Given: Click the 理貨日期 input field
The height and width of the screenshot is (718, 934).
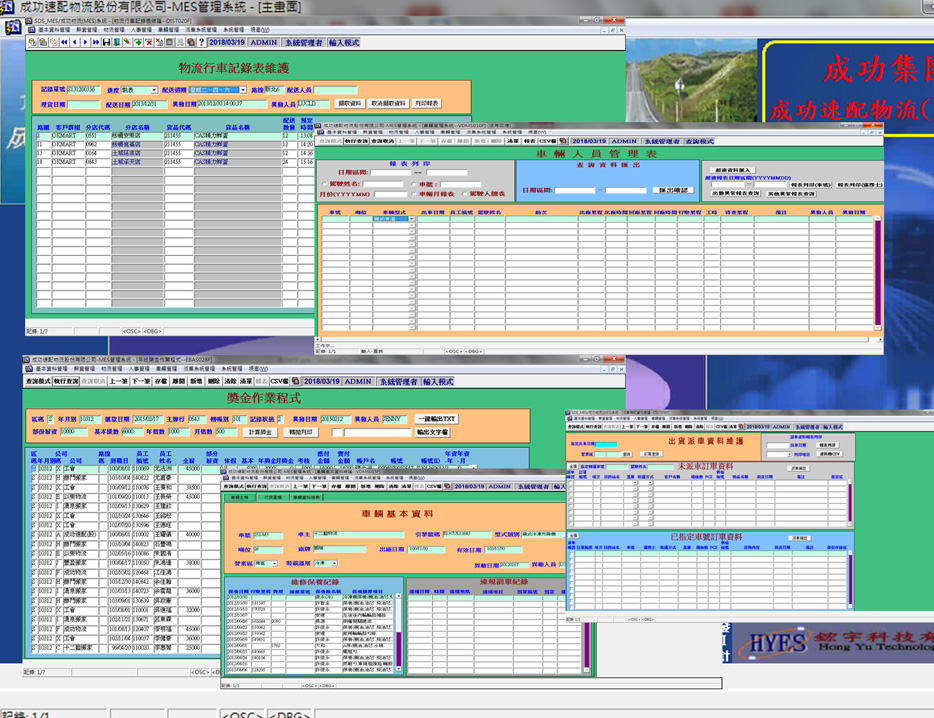Looking at the screenshot, I should pos(84,104).
